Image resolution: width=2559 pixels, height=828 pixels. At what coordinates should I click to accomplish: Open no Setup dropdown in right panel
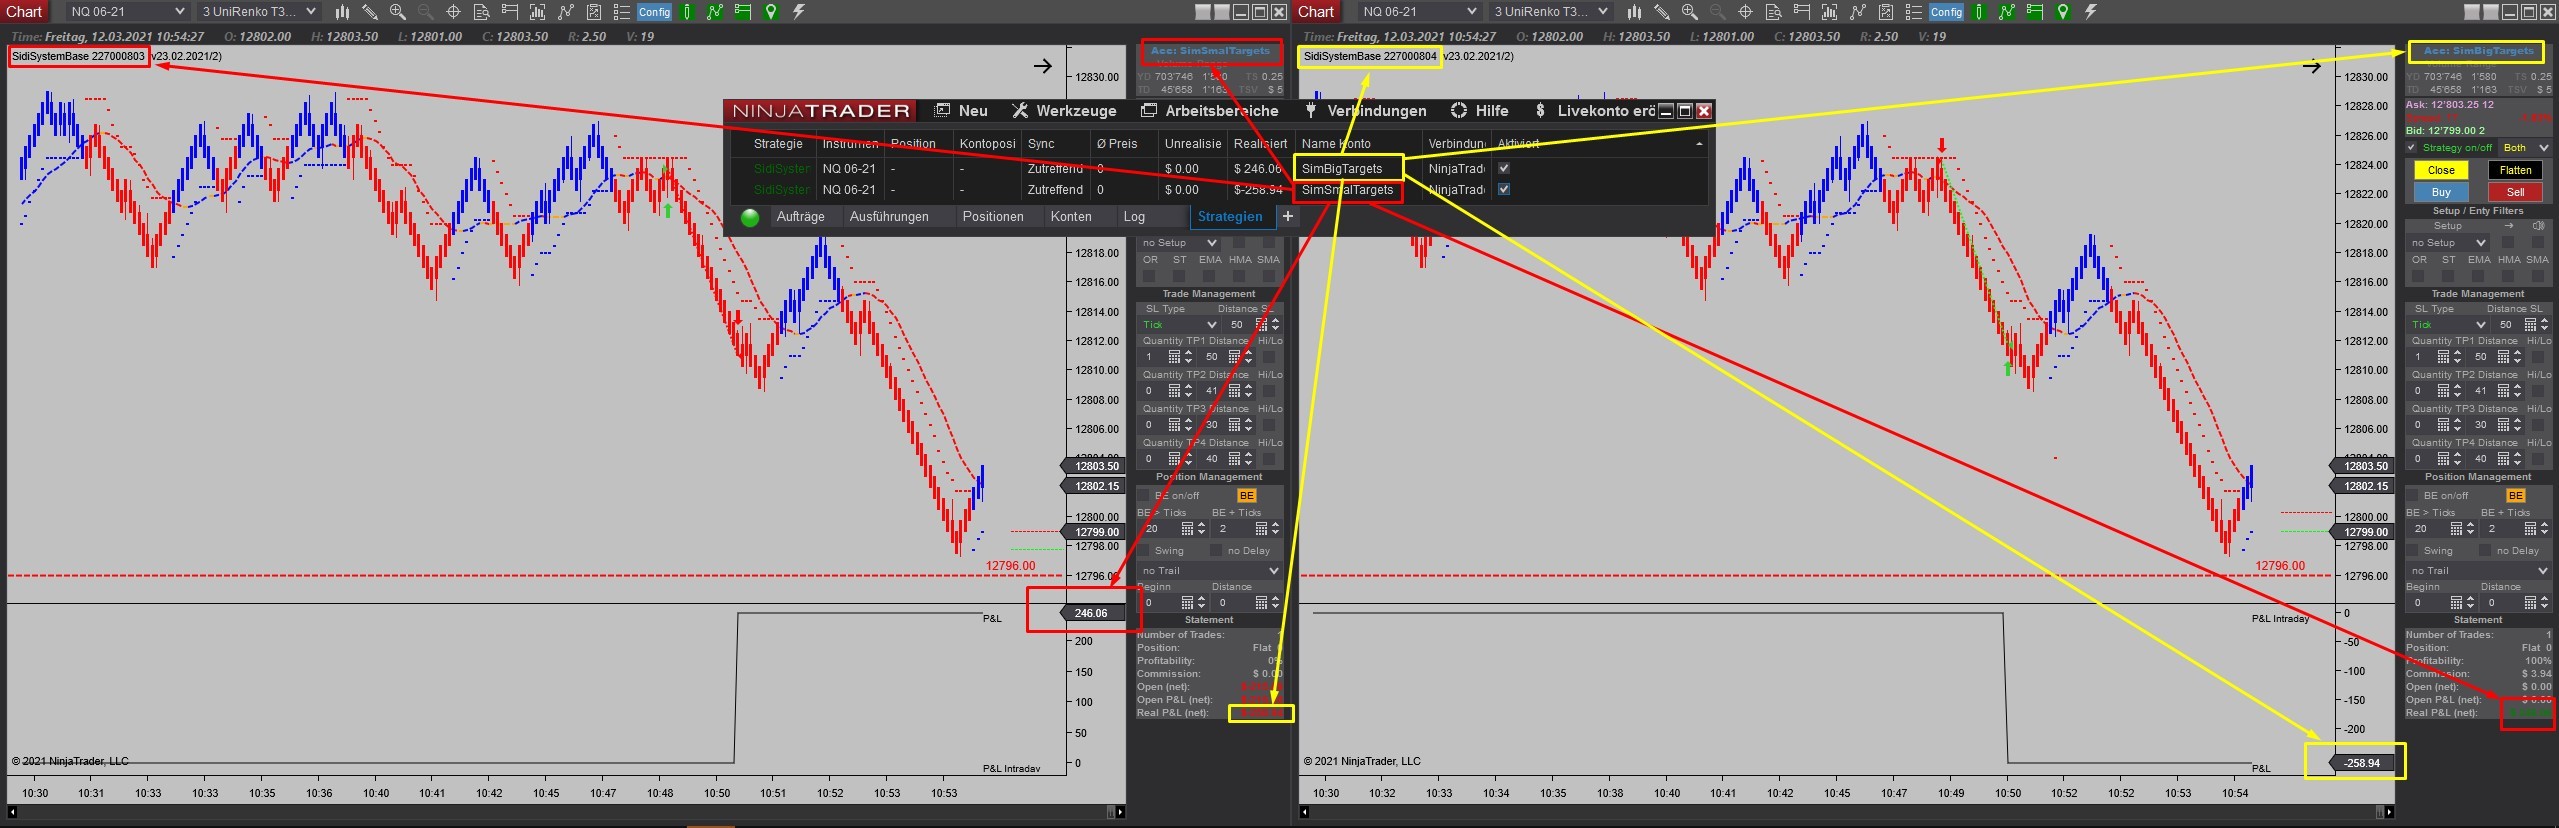pyautogui.click(x=2447, y=243)
